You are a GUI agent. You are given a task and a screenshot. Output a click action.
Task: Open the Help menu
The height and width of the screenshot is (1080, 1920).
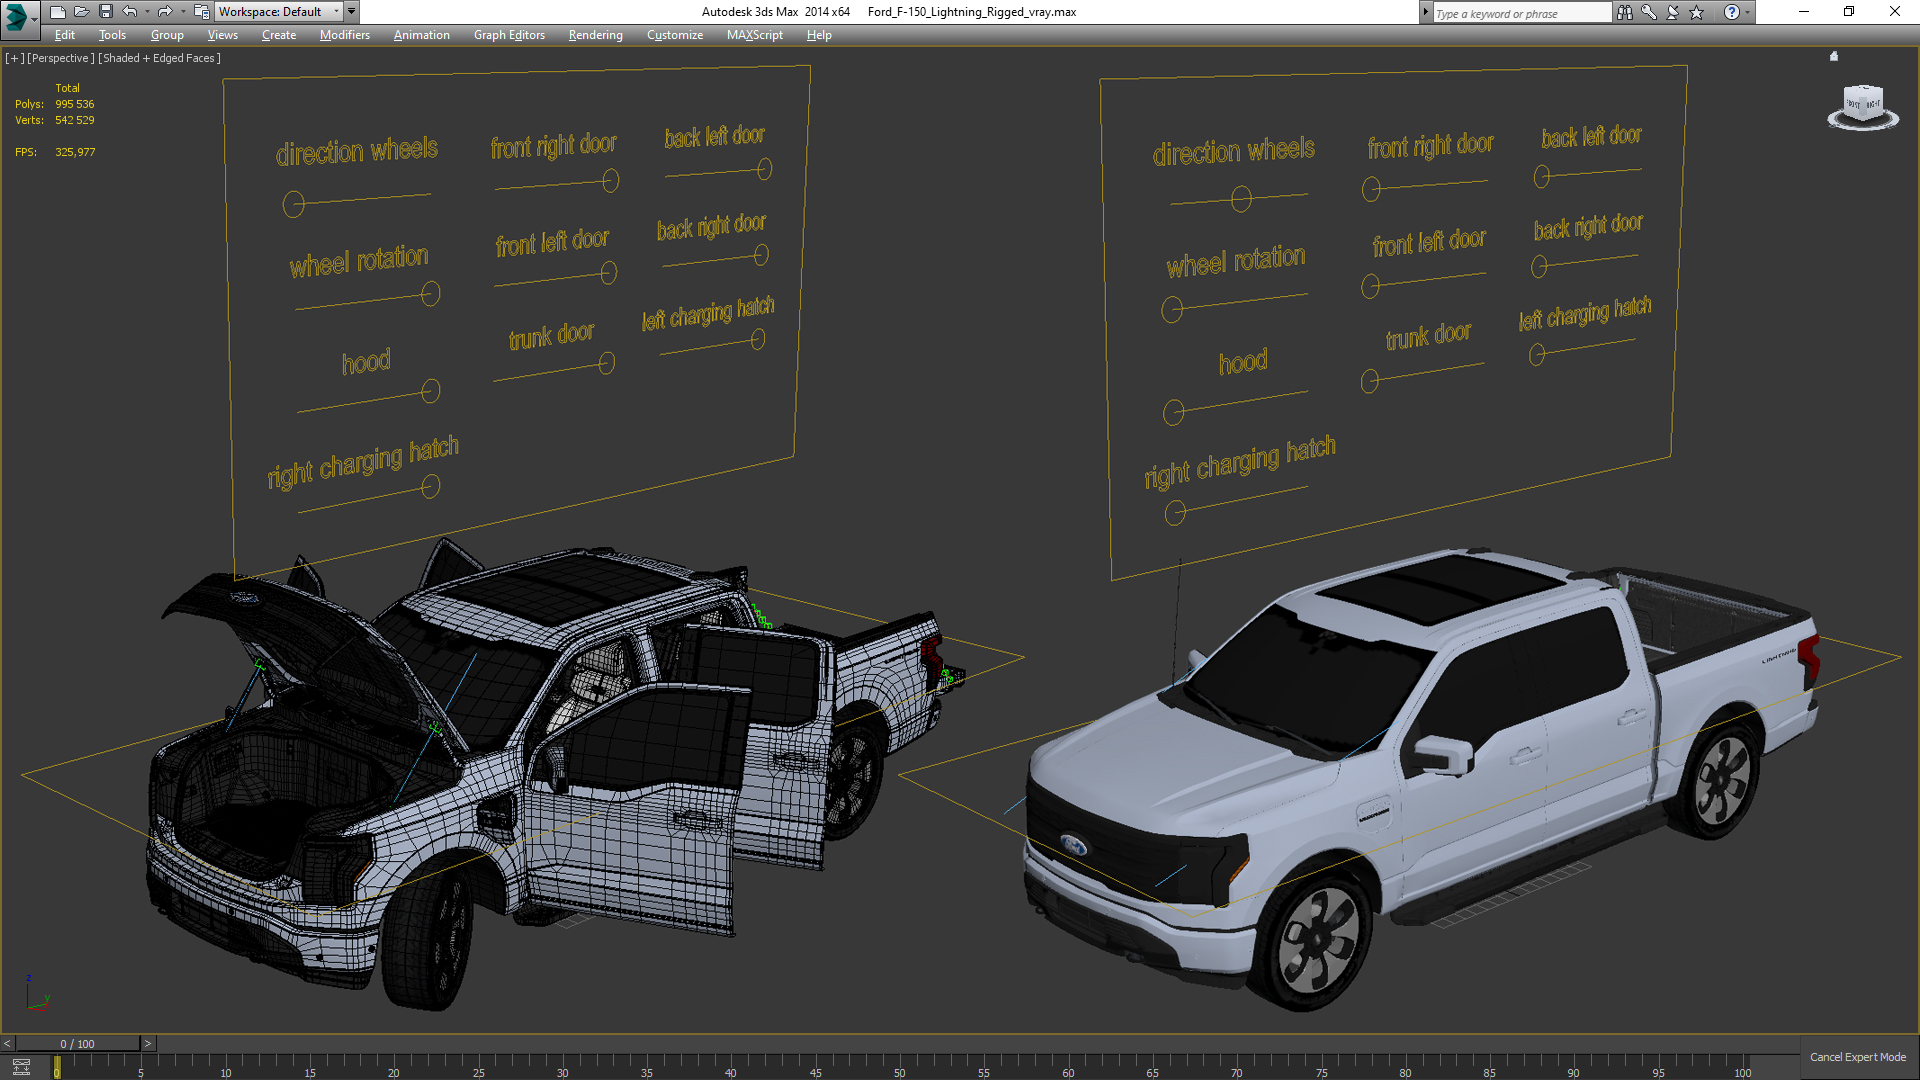(x=819, y=35)
